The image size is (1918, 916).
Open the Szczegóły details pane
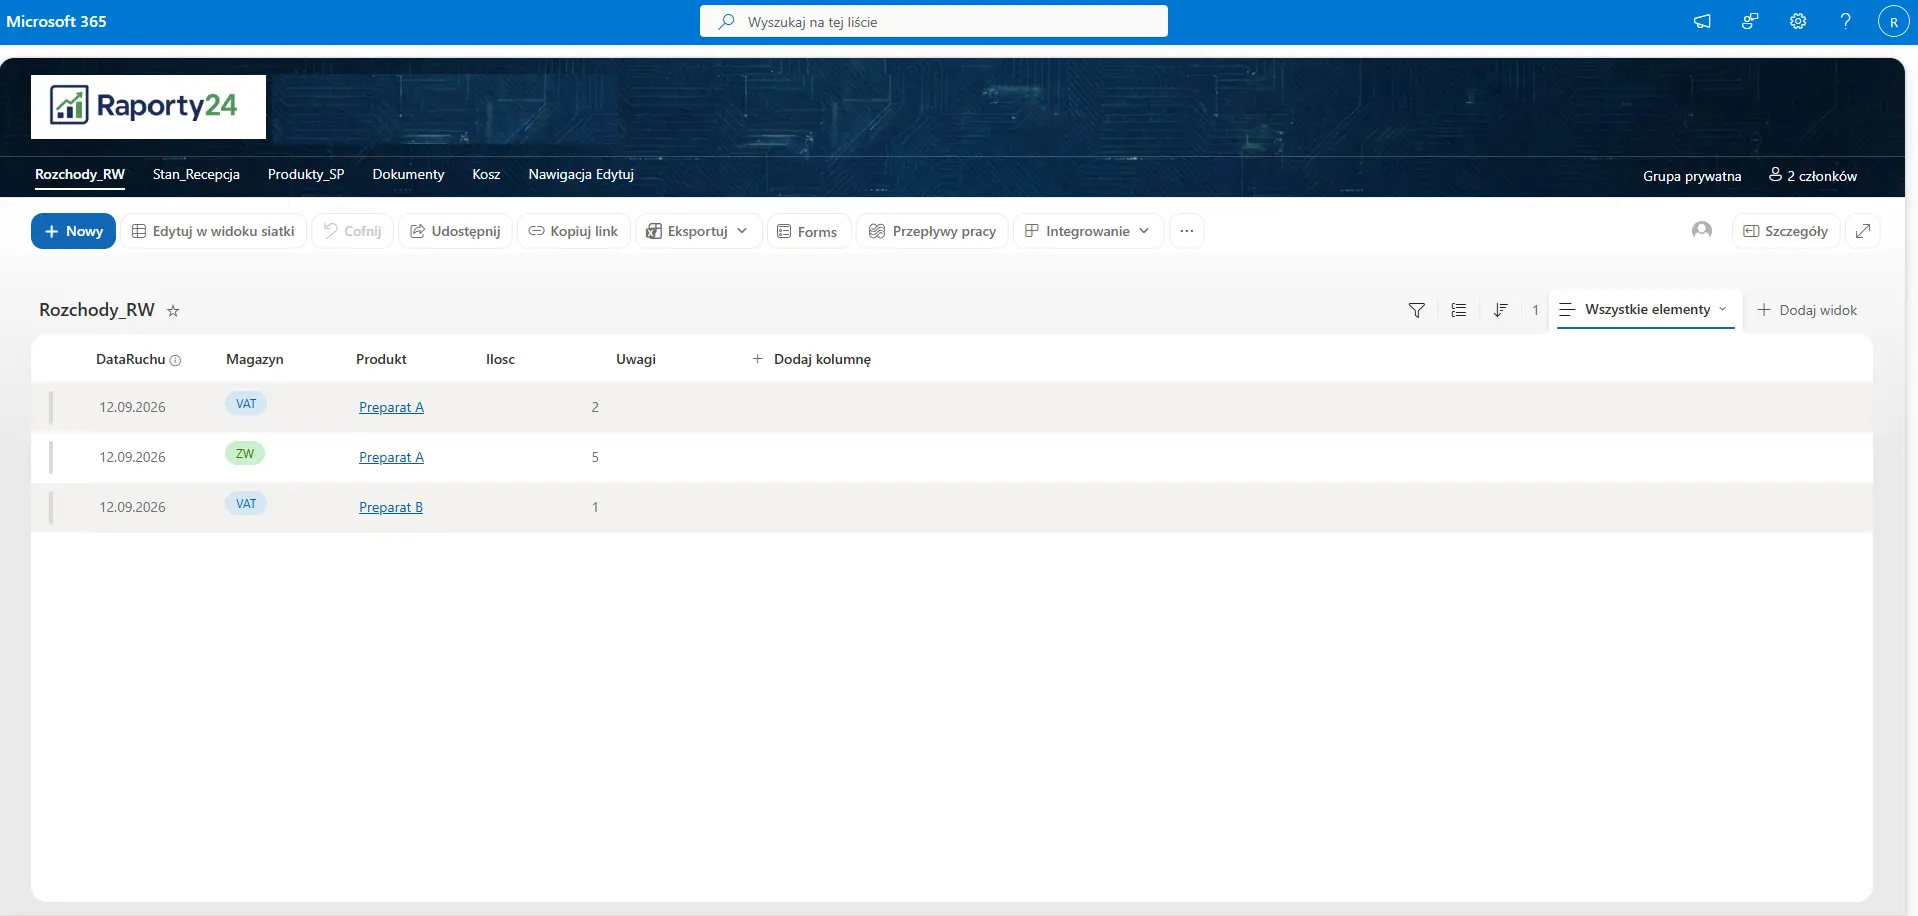tap(1786, 231)
